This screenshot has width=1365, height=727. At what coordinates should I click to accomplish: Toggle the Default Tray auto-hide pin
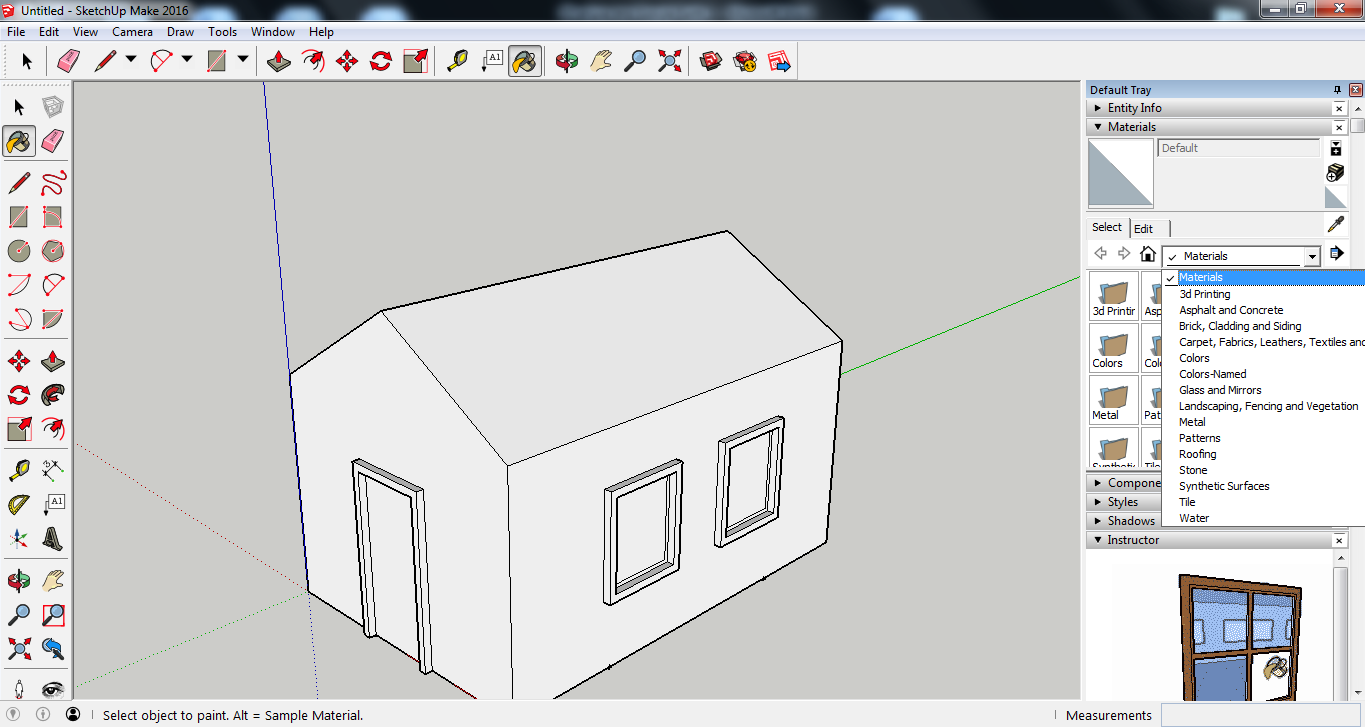1338,90
